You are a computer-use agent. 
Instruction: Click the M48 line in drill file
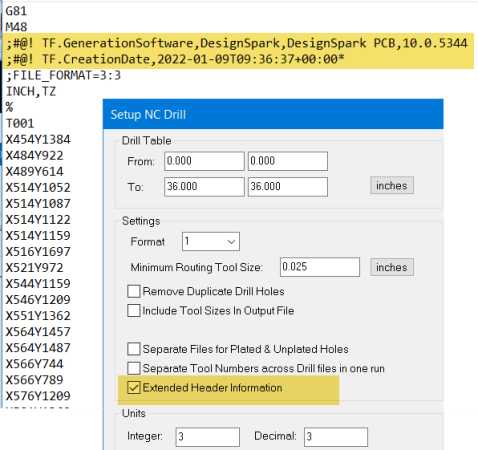coord(16,27)
